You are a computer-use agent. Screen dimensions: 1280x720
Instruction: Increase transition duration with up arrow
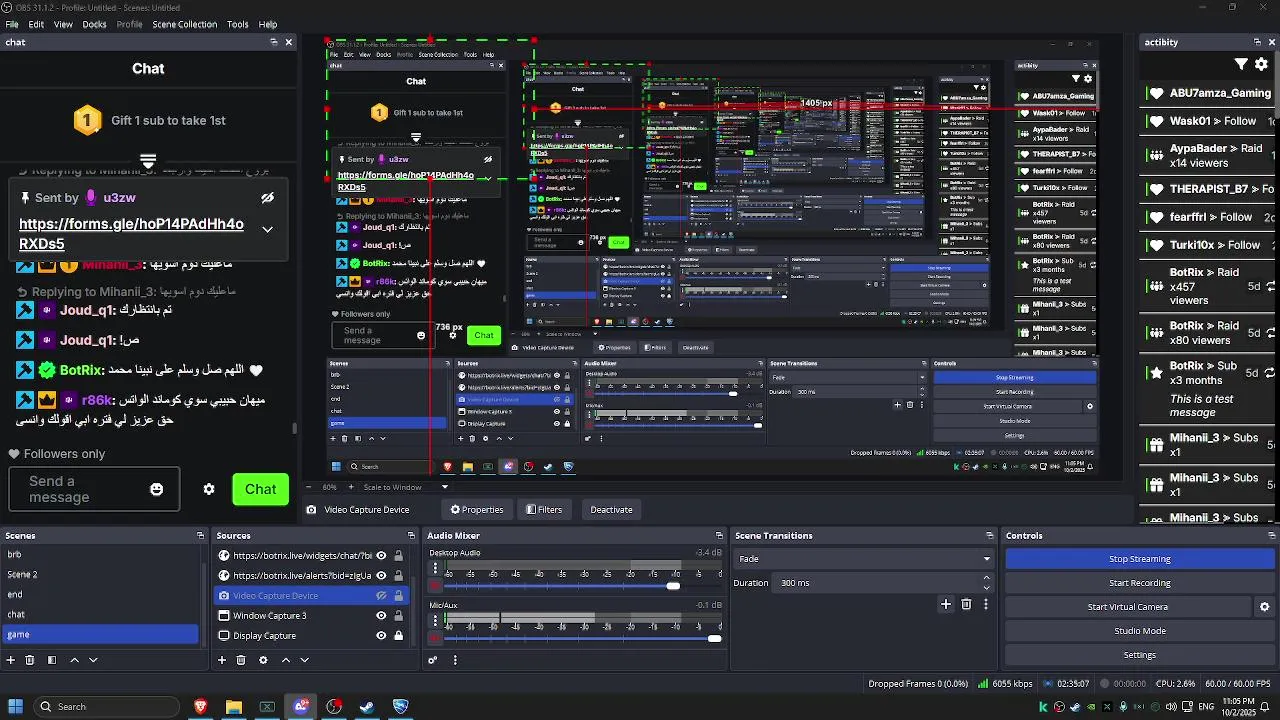point(987,578)
